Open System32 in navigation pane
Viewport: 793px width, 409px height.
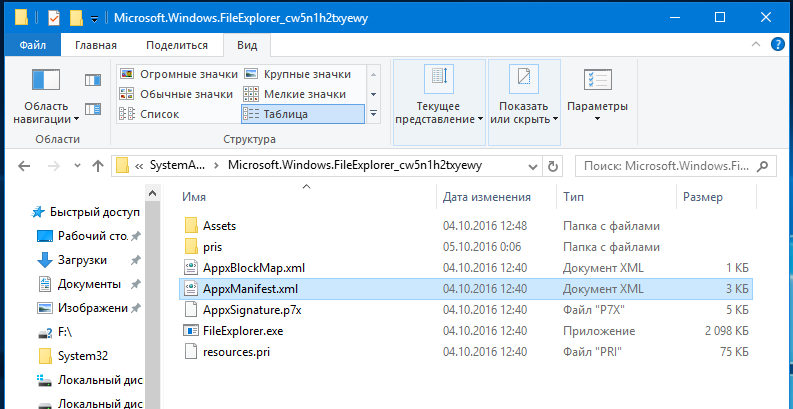pos(73,356)
